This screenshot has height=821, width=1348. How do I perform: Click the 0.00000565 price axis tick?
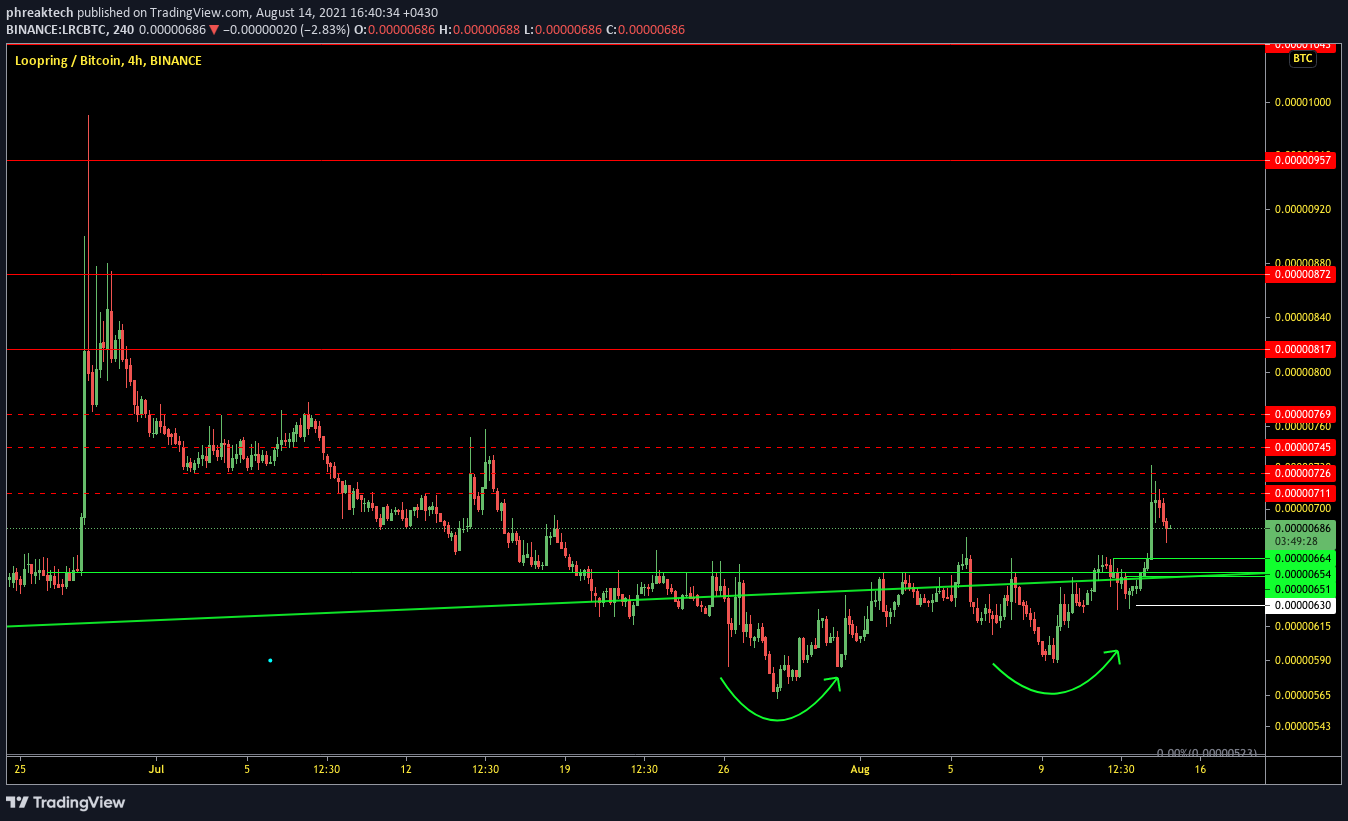point(1304,695)
